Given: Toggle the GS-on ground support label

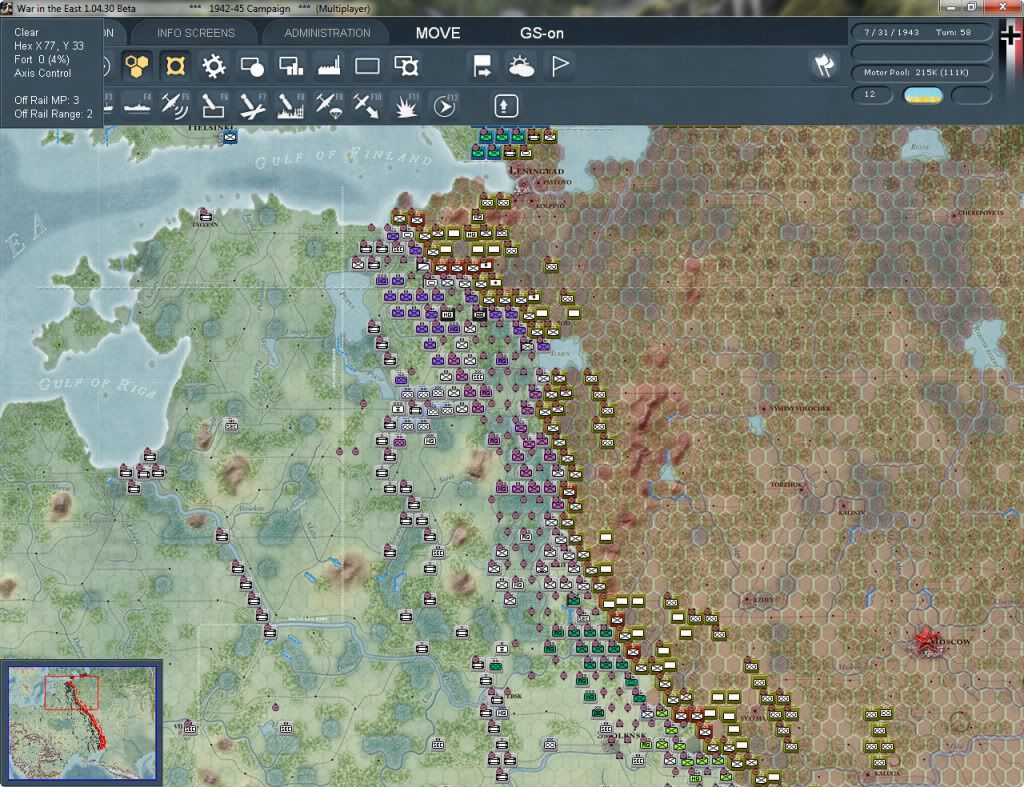Looking at the screenshot, I should [x=542, y=33].
